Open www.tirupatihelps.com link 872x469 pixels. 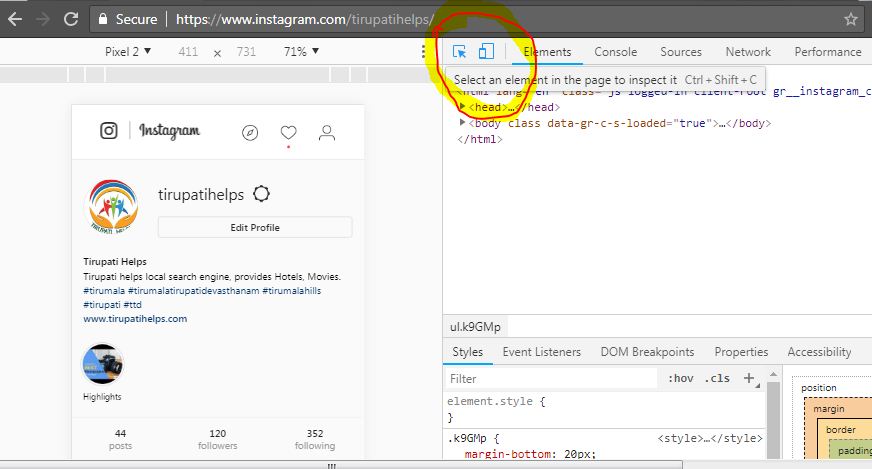[135, 319]
